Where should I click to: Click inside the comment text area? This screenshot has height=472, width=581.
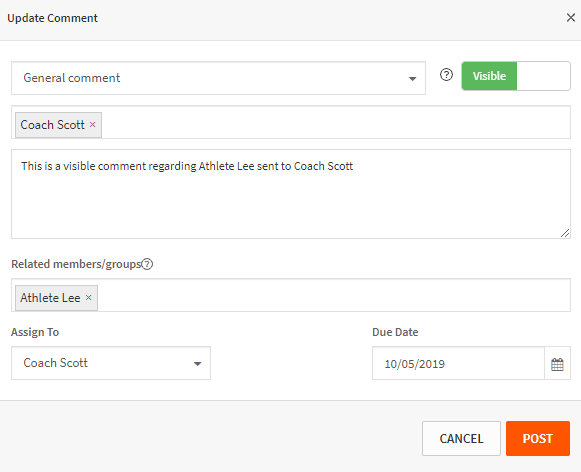point(291,194)
